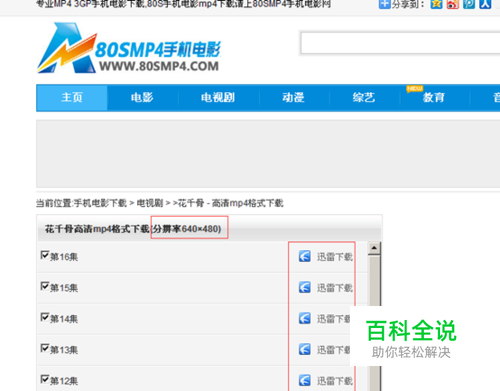Click the blue plus share icon
Image resolution: width=500 pixels, height=391 pixels.
(384, 4)
